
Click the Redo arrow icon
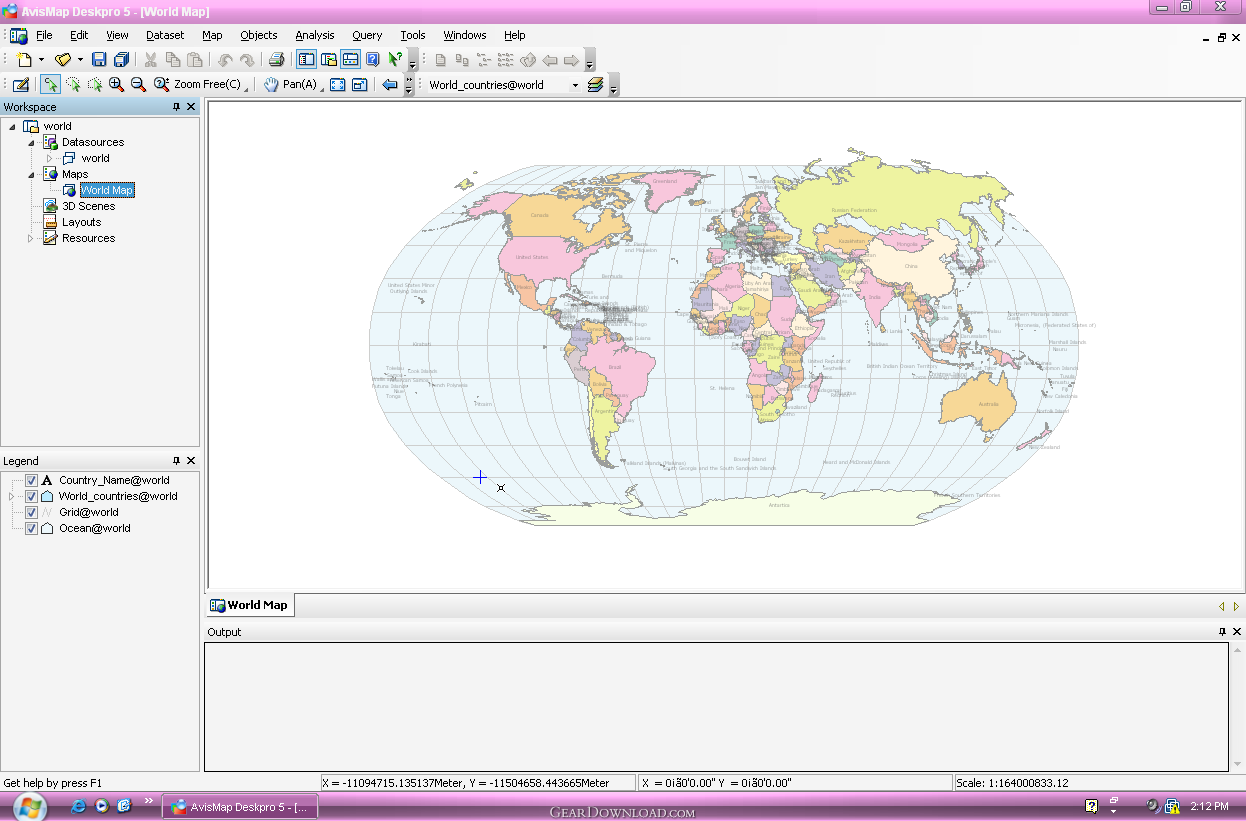click(x=247, y=60)
